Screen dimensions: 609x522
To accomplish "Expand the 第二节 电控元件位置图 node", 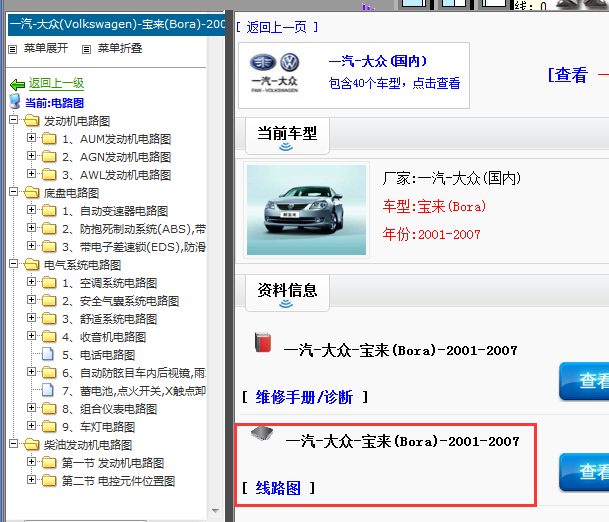I will 31,479.
